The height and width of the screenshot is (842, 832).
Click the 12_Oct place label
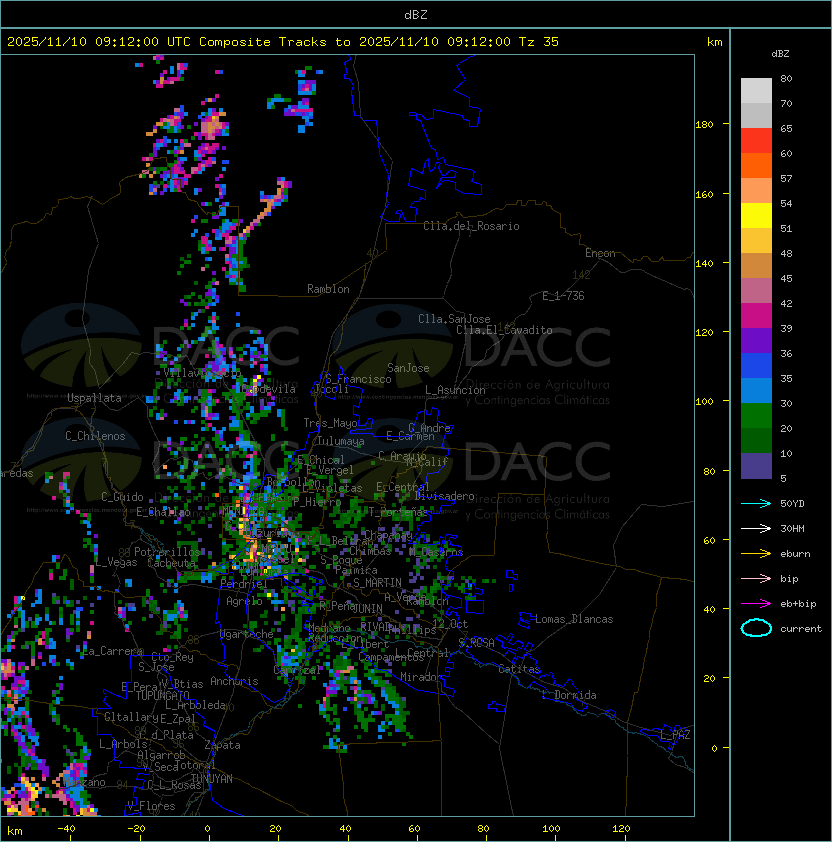coord(450,624)
